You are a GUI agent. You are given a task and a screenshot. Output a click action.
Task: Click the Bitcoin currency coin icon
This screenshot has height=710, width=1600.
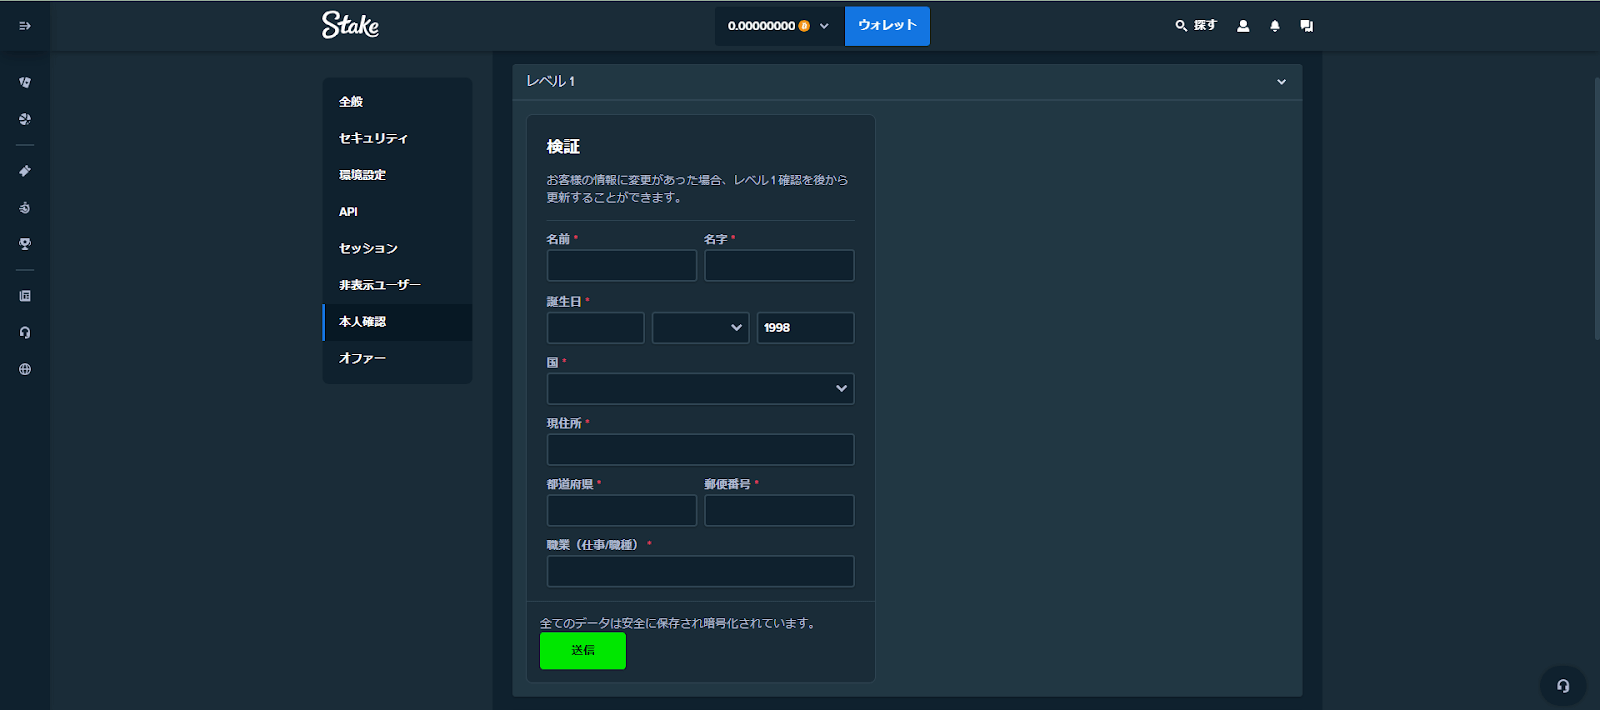click(x=804, y=26)
